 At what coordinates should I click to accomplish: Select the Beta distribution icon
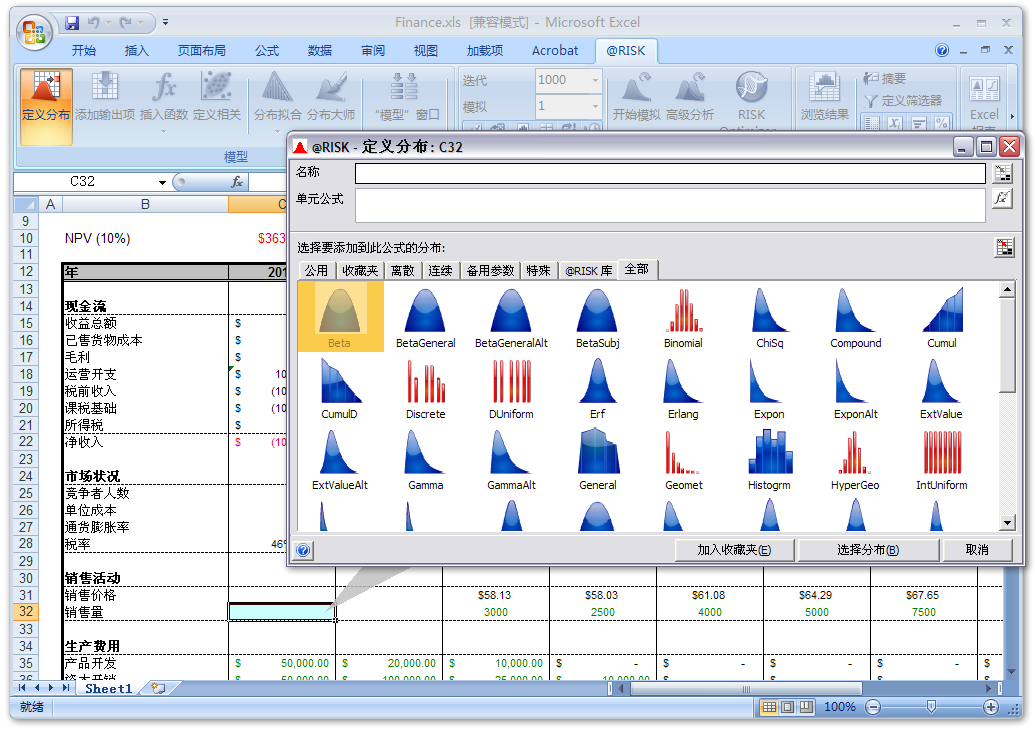click(x=340, y=316)
